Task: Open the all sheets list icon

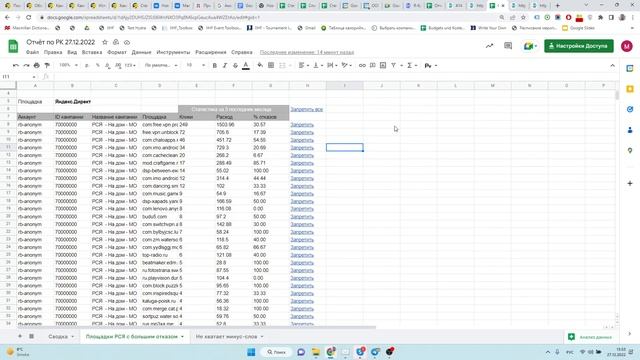Action: pos(31,336)
